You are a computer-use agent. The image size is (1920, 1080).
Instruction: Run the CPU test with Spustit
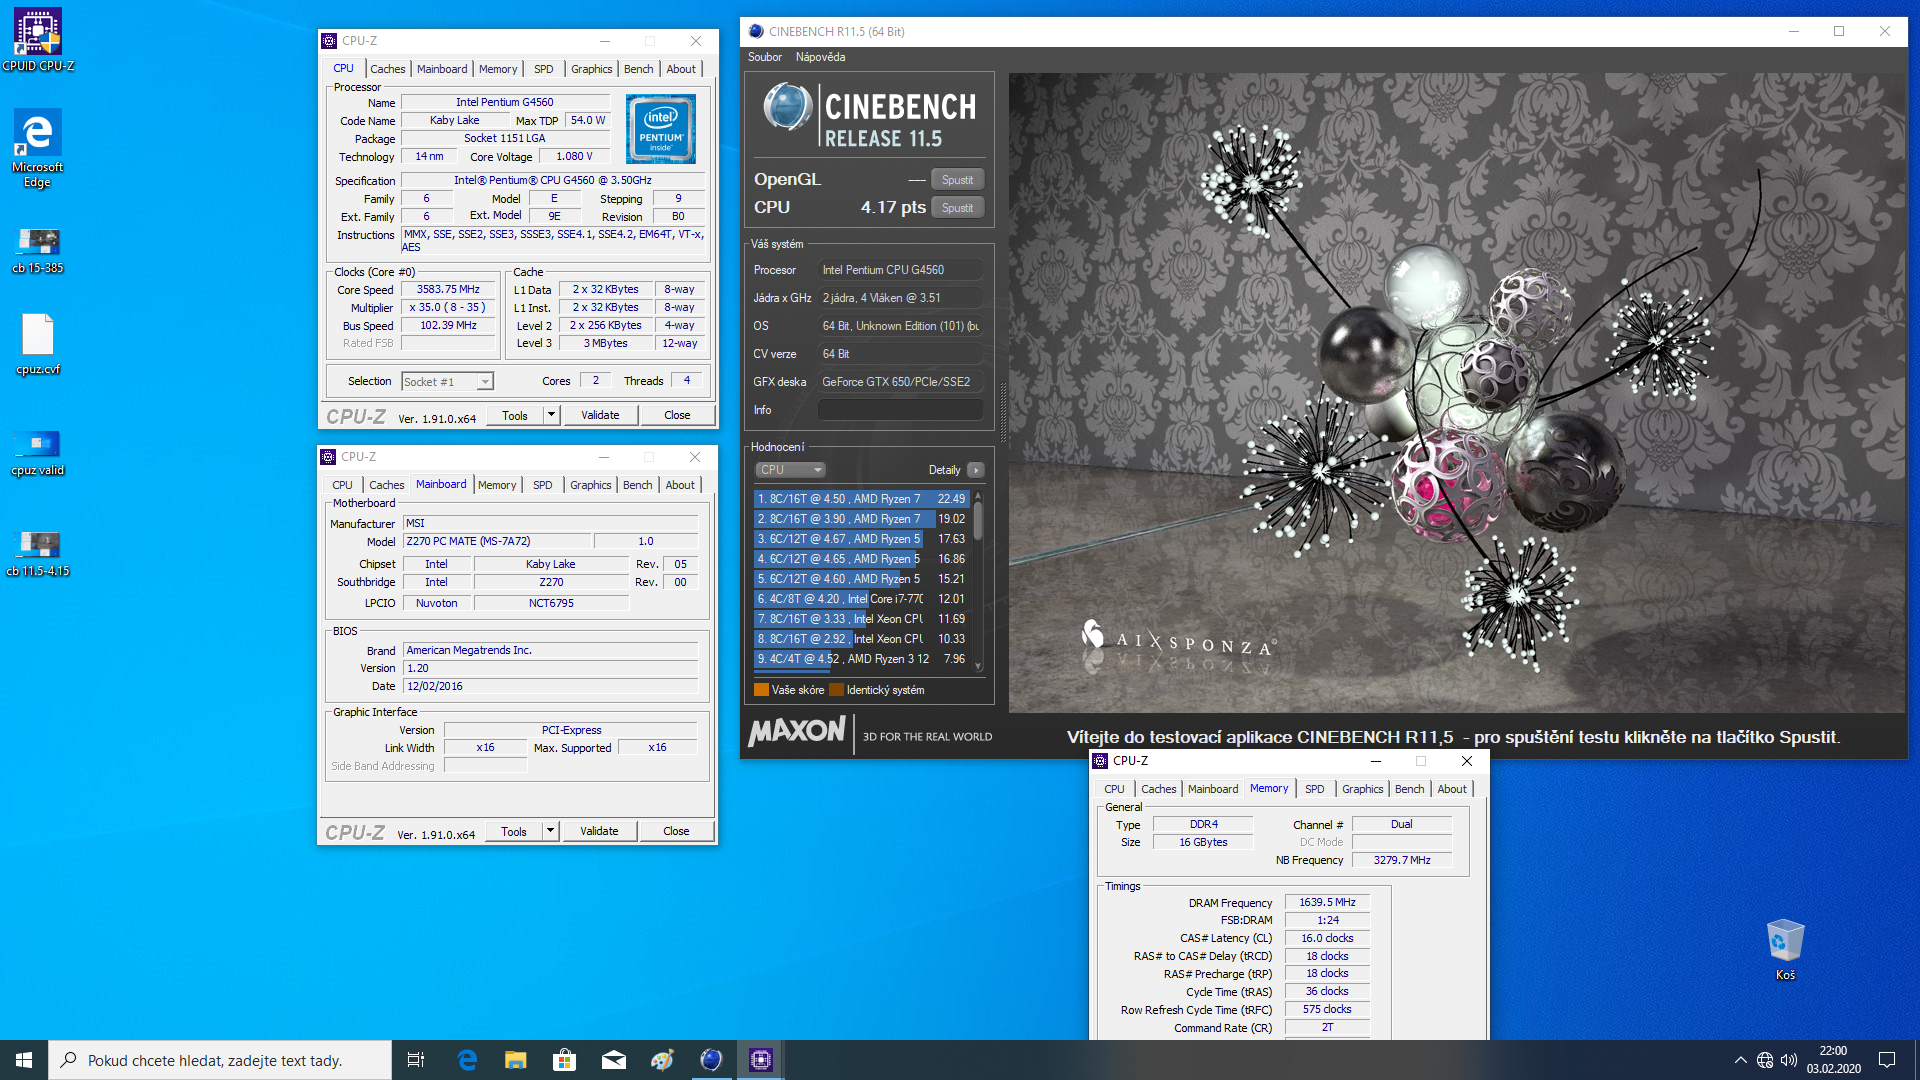tap(957, 208)
